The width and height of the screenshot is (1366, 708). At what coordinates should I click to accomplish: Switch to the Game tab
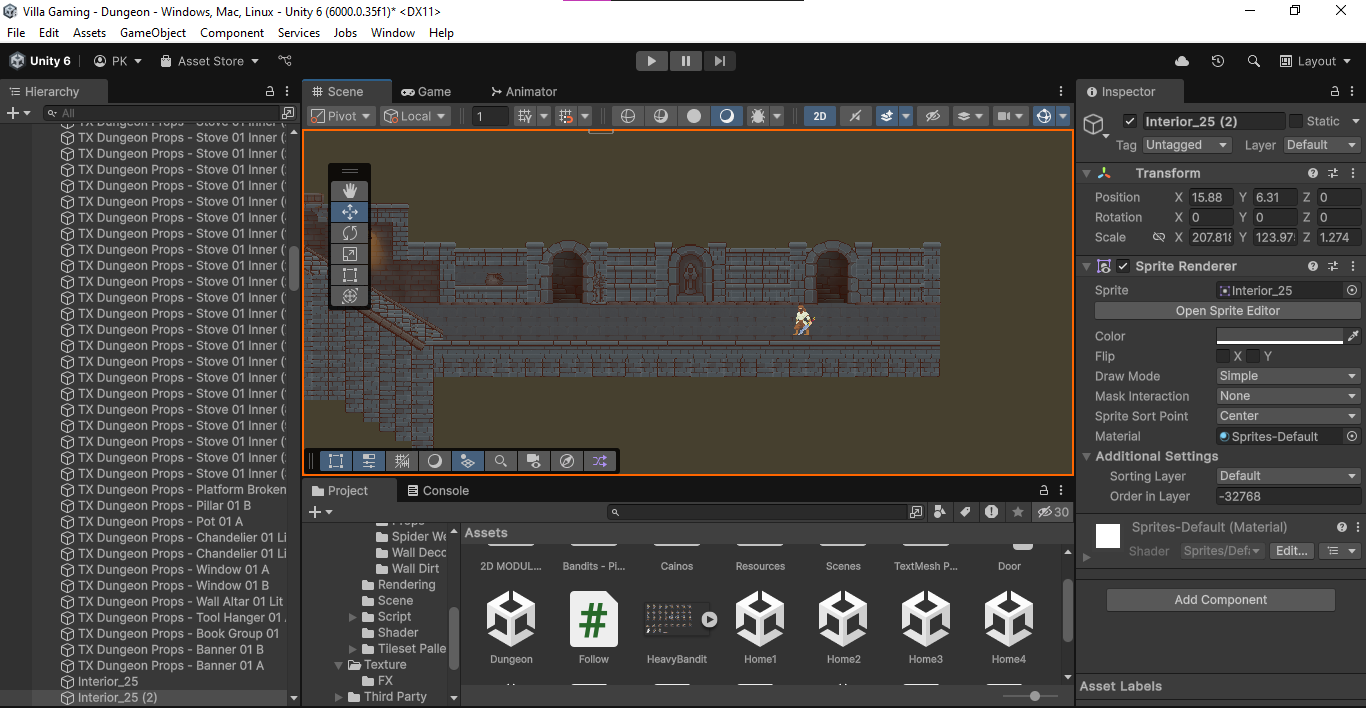pos(426,91)
